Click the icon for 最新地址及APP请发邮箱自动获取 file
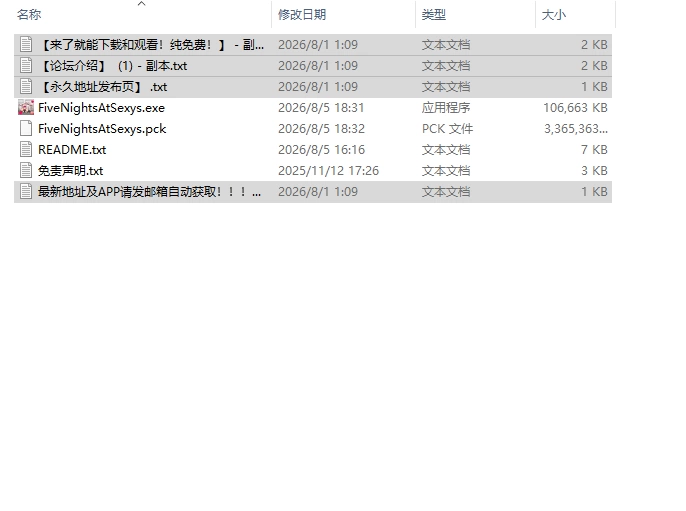The width and height of the screenshot is (686, 511). [26, 192]
